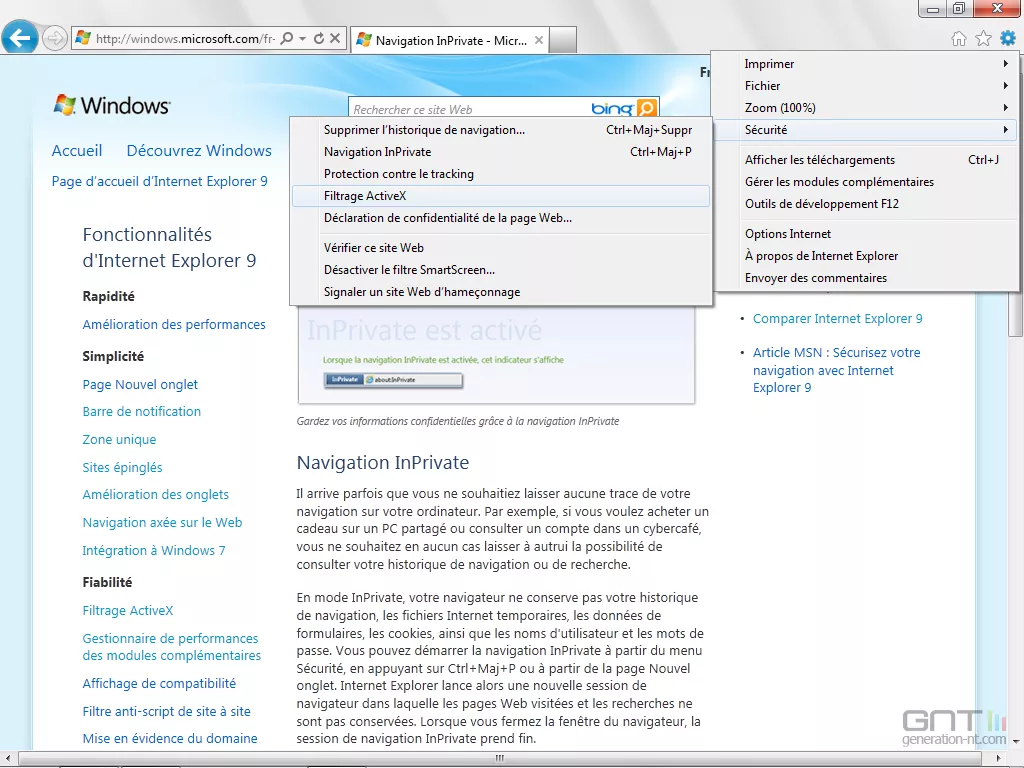Close the Navigation InPrivate tab

point(539,40)
